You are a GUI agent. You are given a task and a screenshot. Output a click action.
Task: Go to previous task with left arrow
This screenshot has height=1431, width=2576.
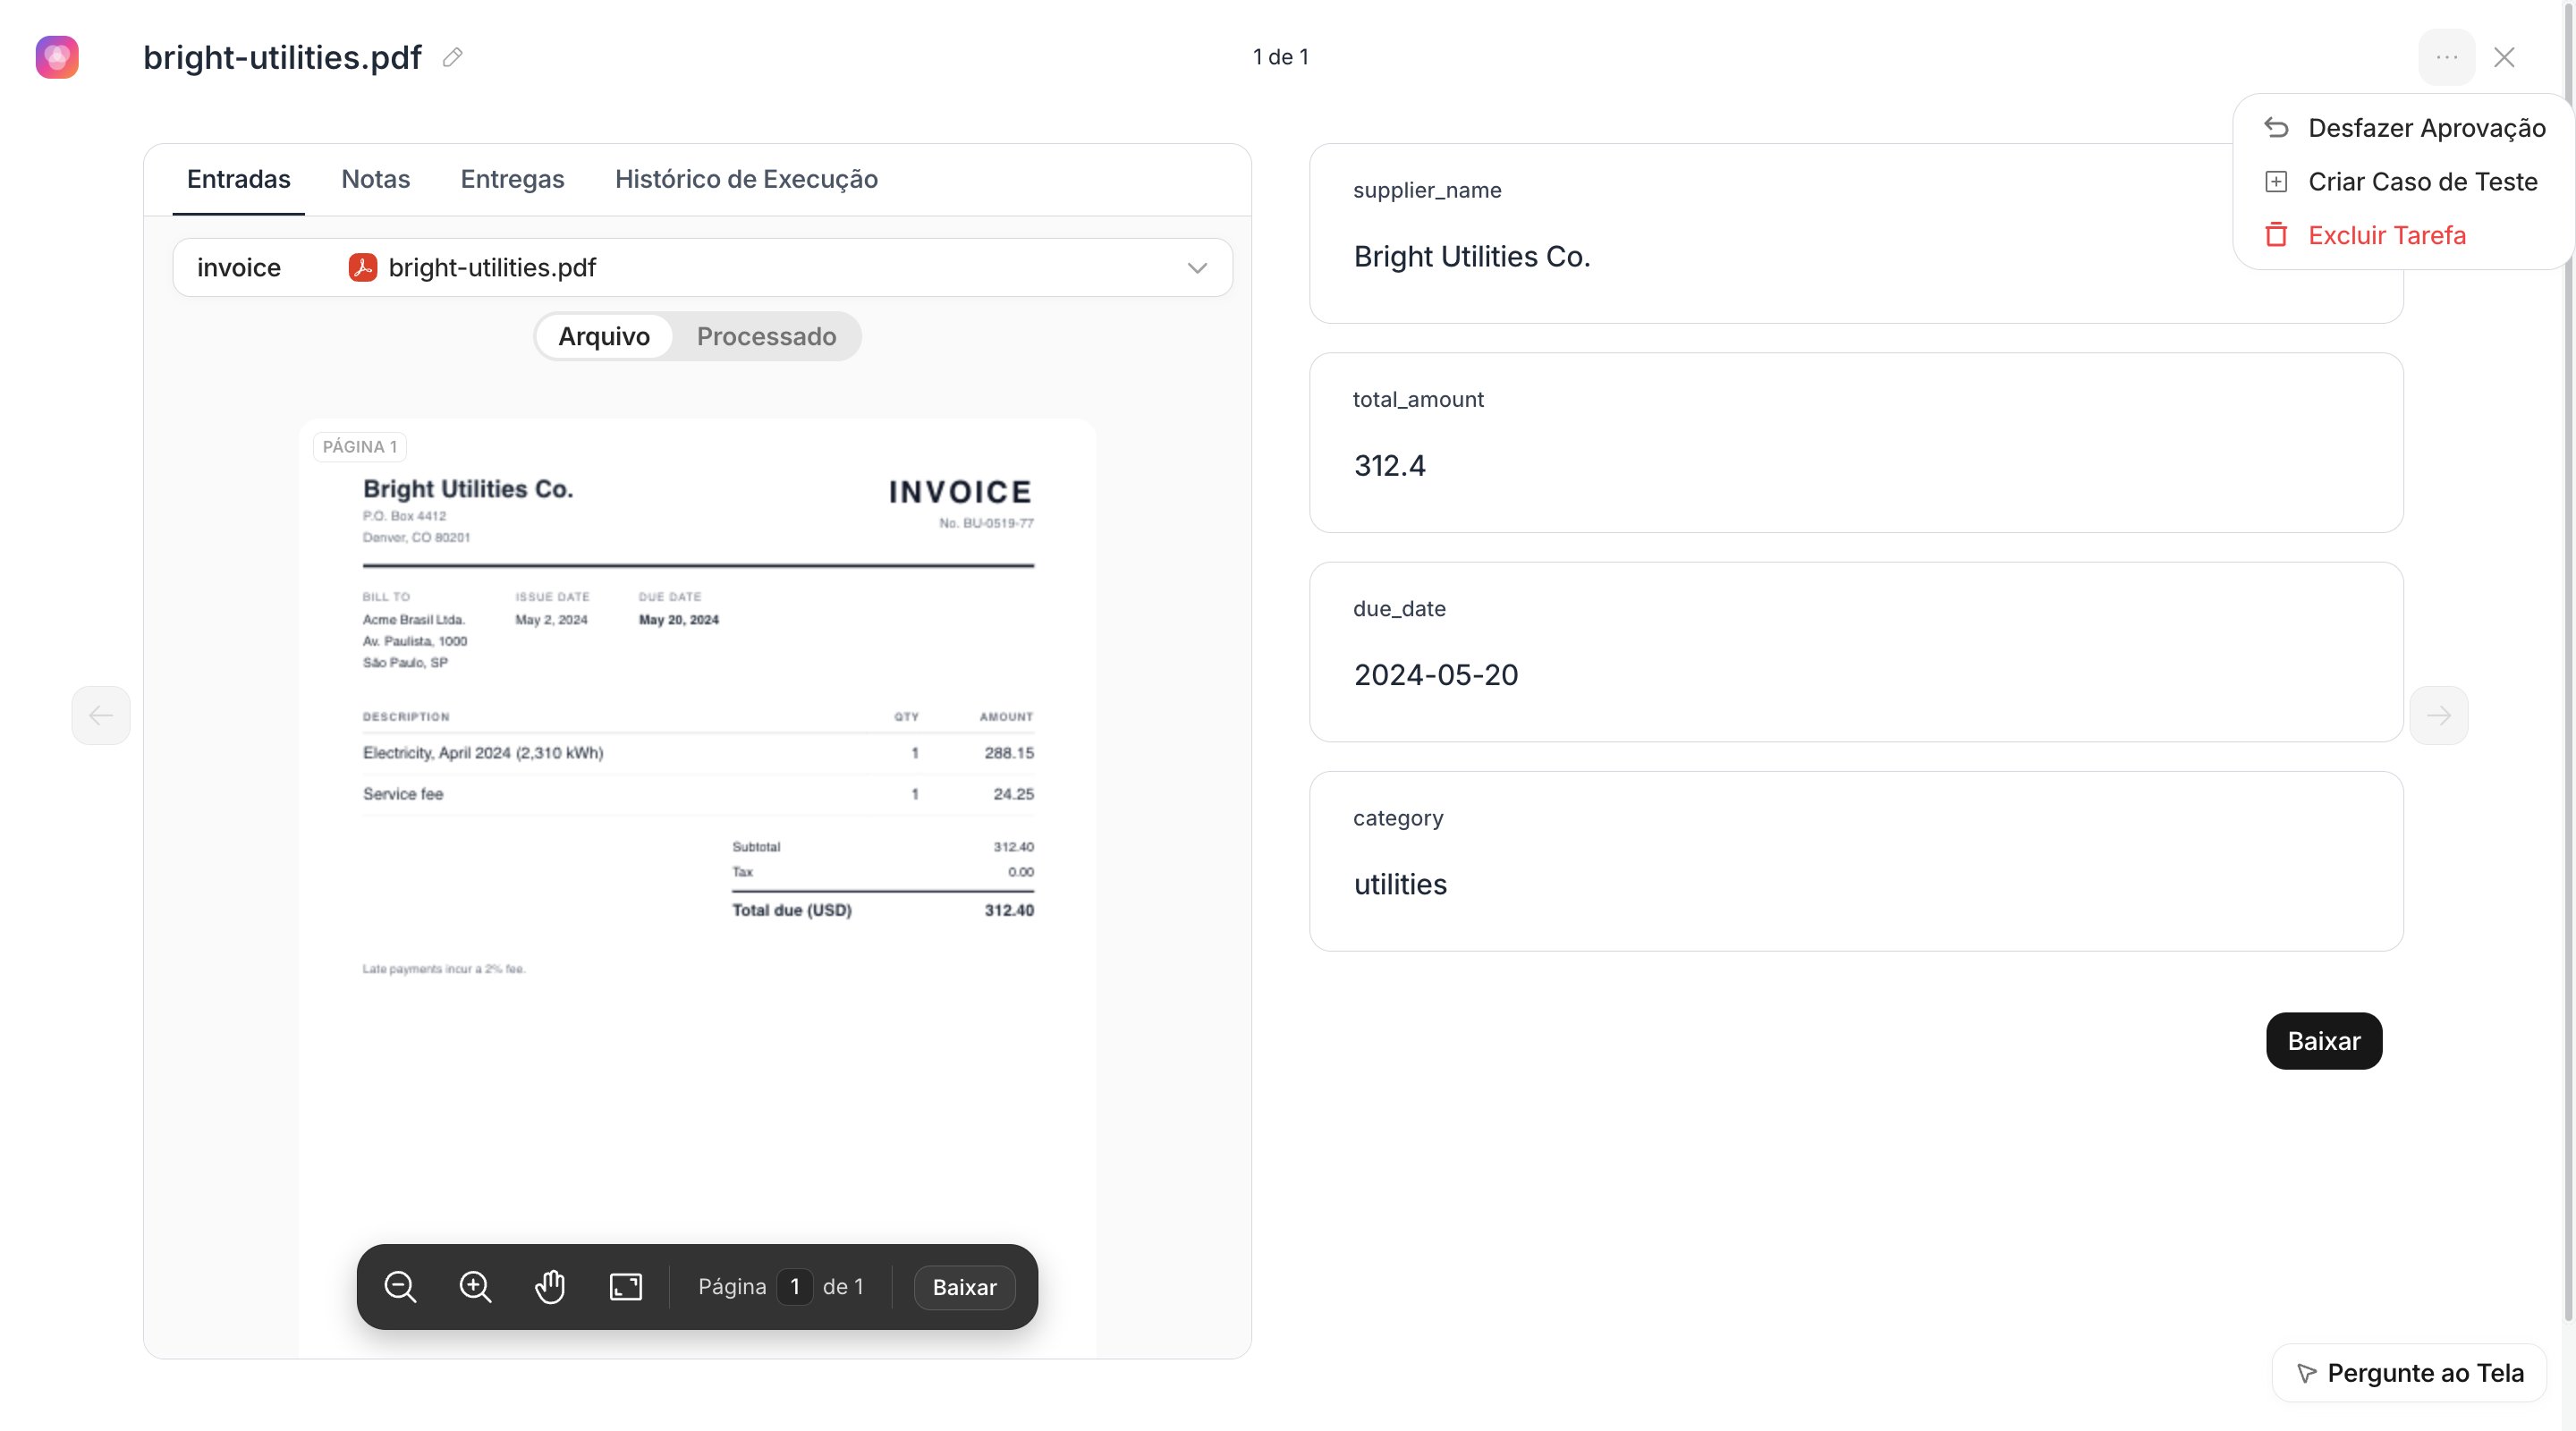point(100,715)
